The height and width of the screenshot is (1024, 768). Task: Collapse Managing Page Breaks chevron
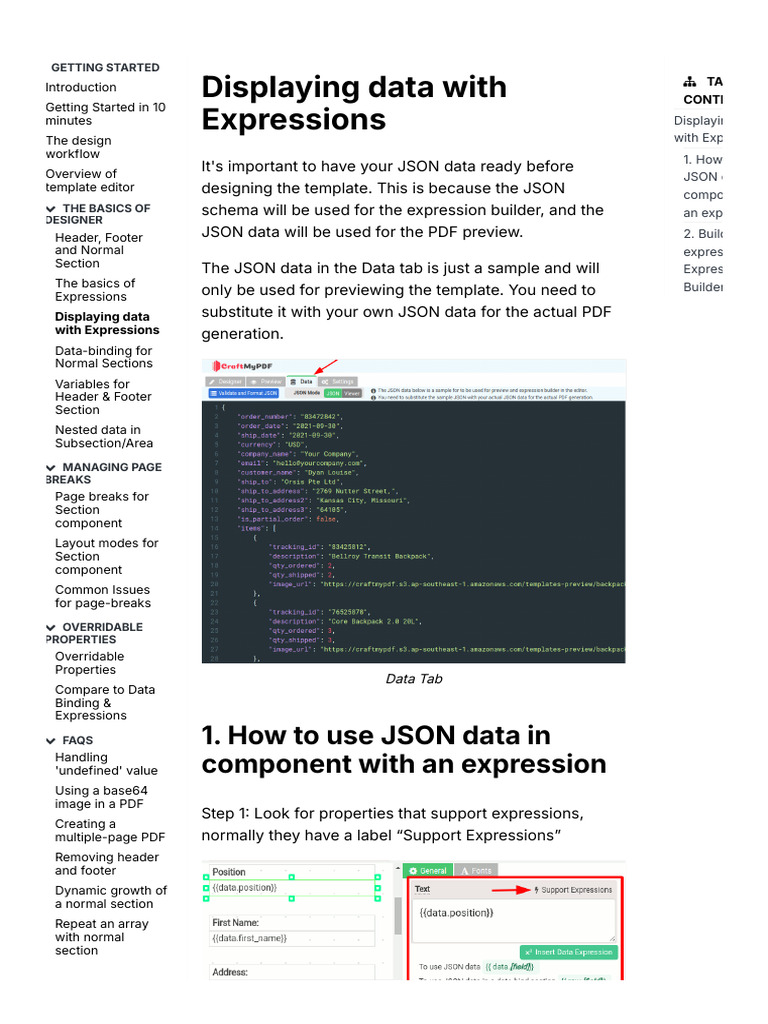pos(50,468)
